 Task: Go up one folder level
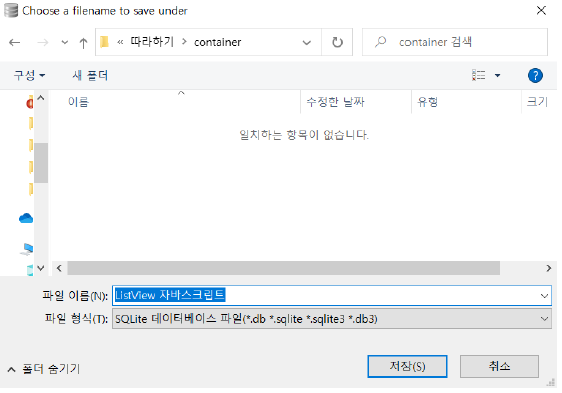coord(83,43)
